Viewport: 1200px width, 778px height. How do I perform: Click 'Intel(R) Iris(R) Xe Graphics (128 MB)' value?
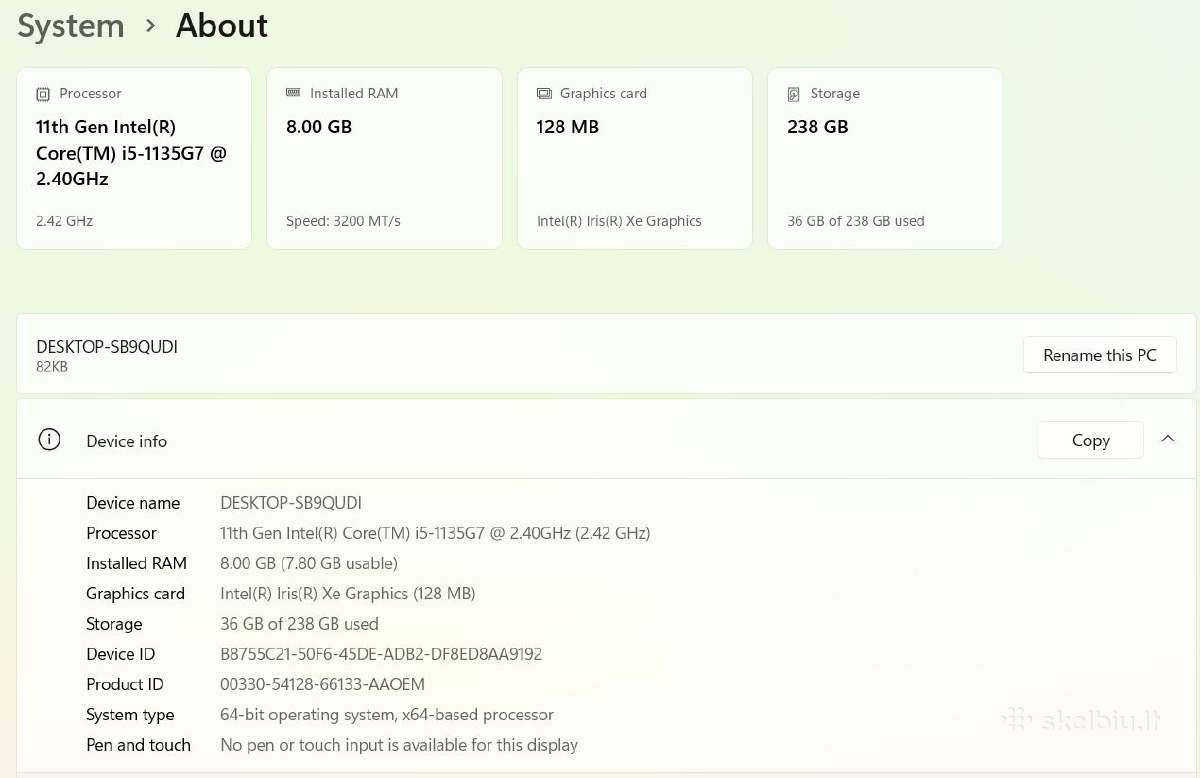(347, 593)
